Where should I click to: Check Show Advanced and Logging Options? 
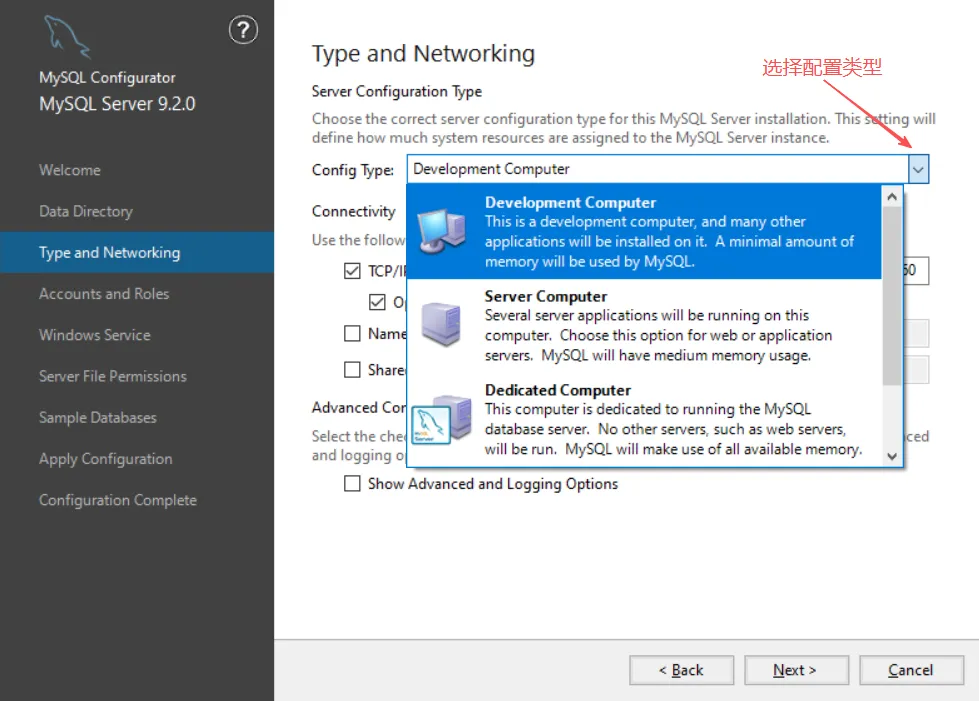[x=352, y=484]
